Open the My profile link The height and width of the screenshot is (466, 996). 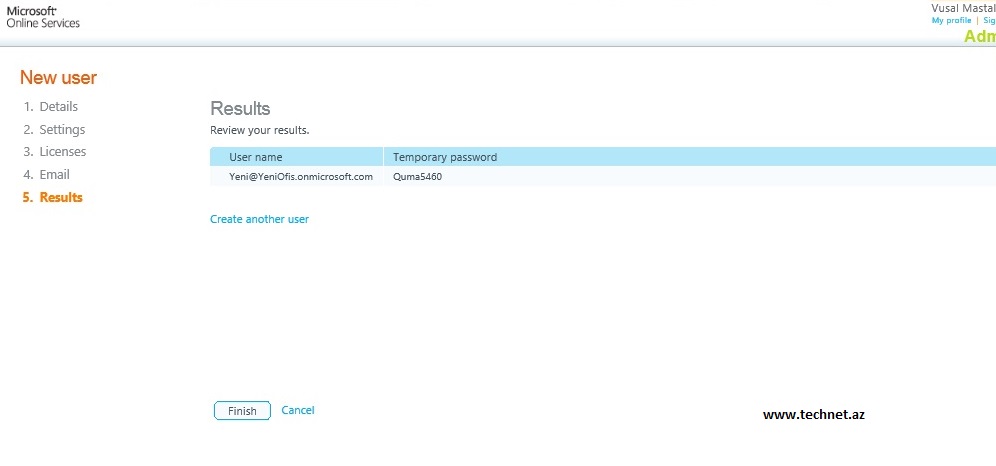point(951,20)
